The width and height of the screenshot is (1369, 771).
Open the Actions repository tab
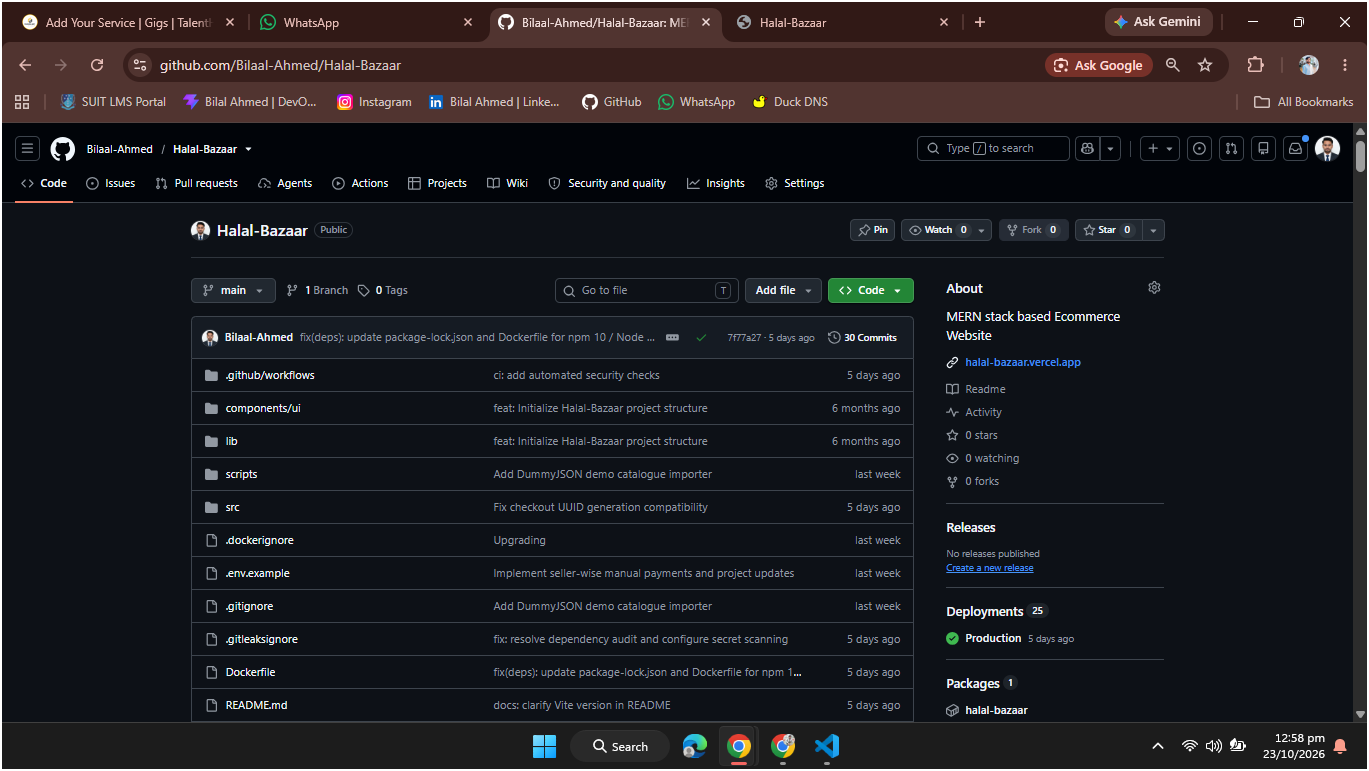click(x=360, y=183)
